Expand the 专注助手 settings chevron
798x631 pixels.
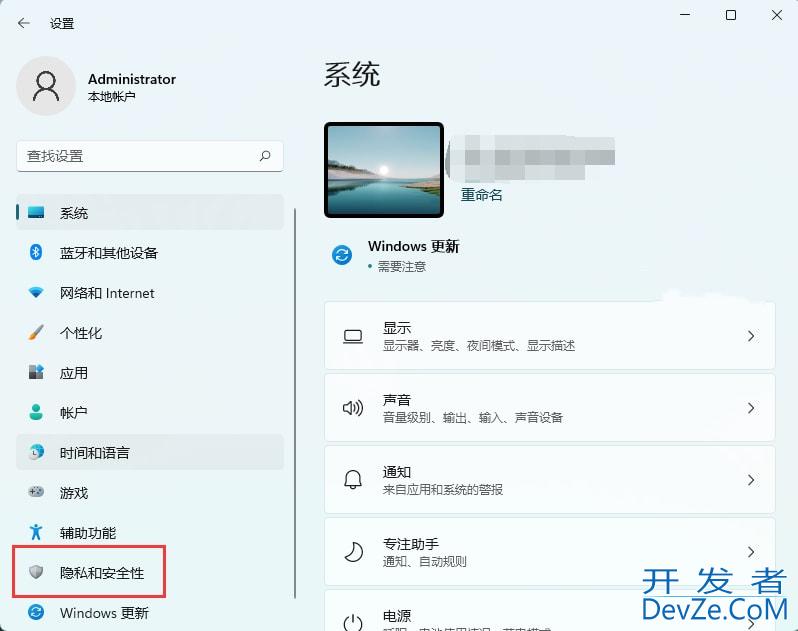[x=751, y=552]
